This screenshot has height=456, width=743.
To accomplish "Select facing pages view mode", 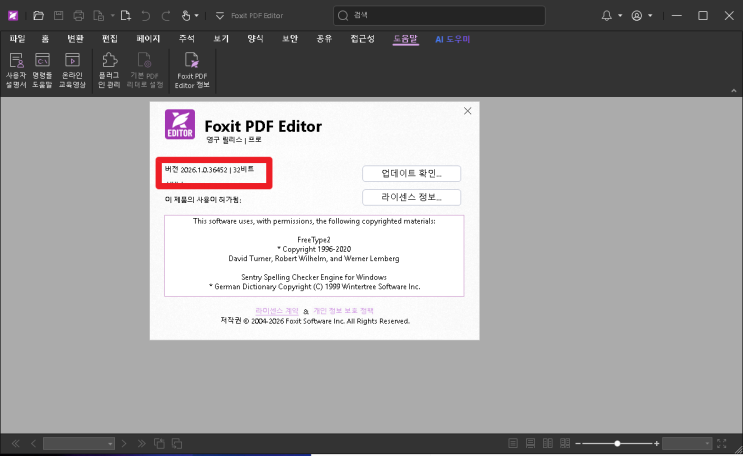I will (548, 444).
